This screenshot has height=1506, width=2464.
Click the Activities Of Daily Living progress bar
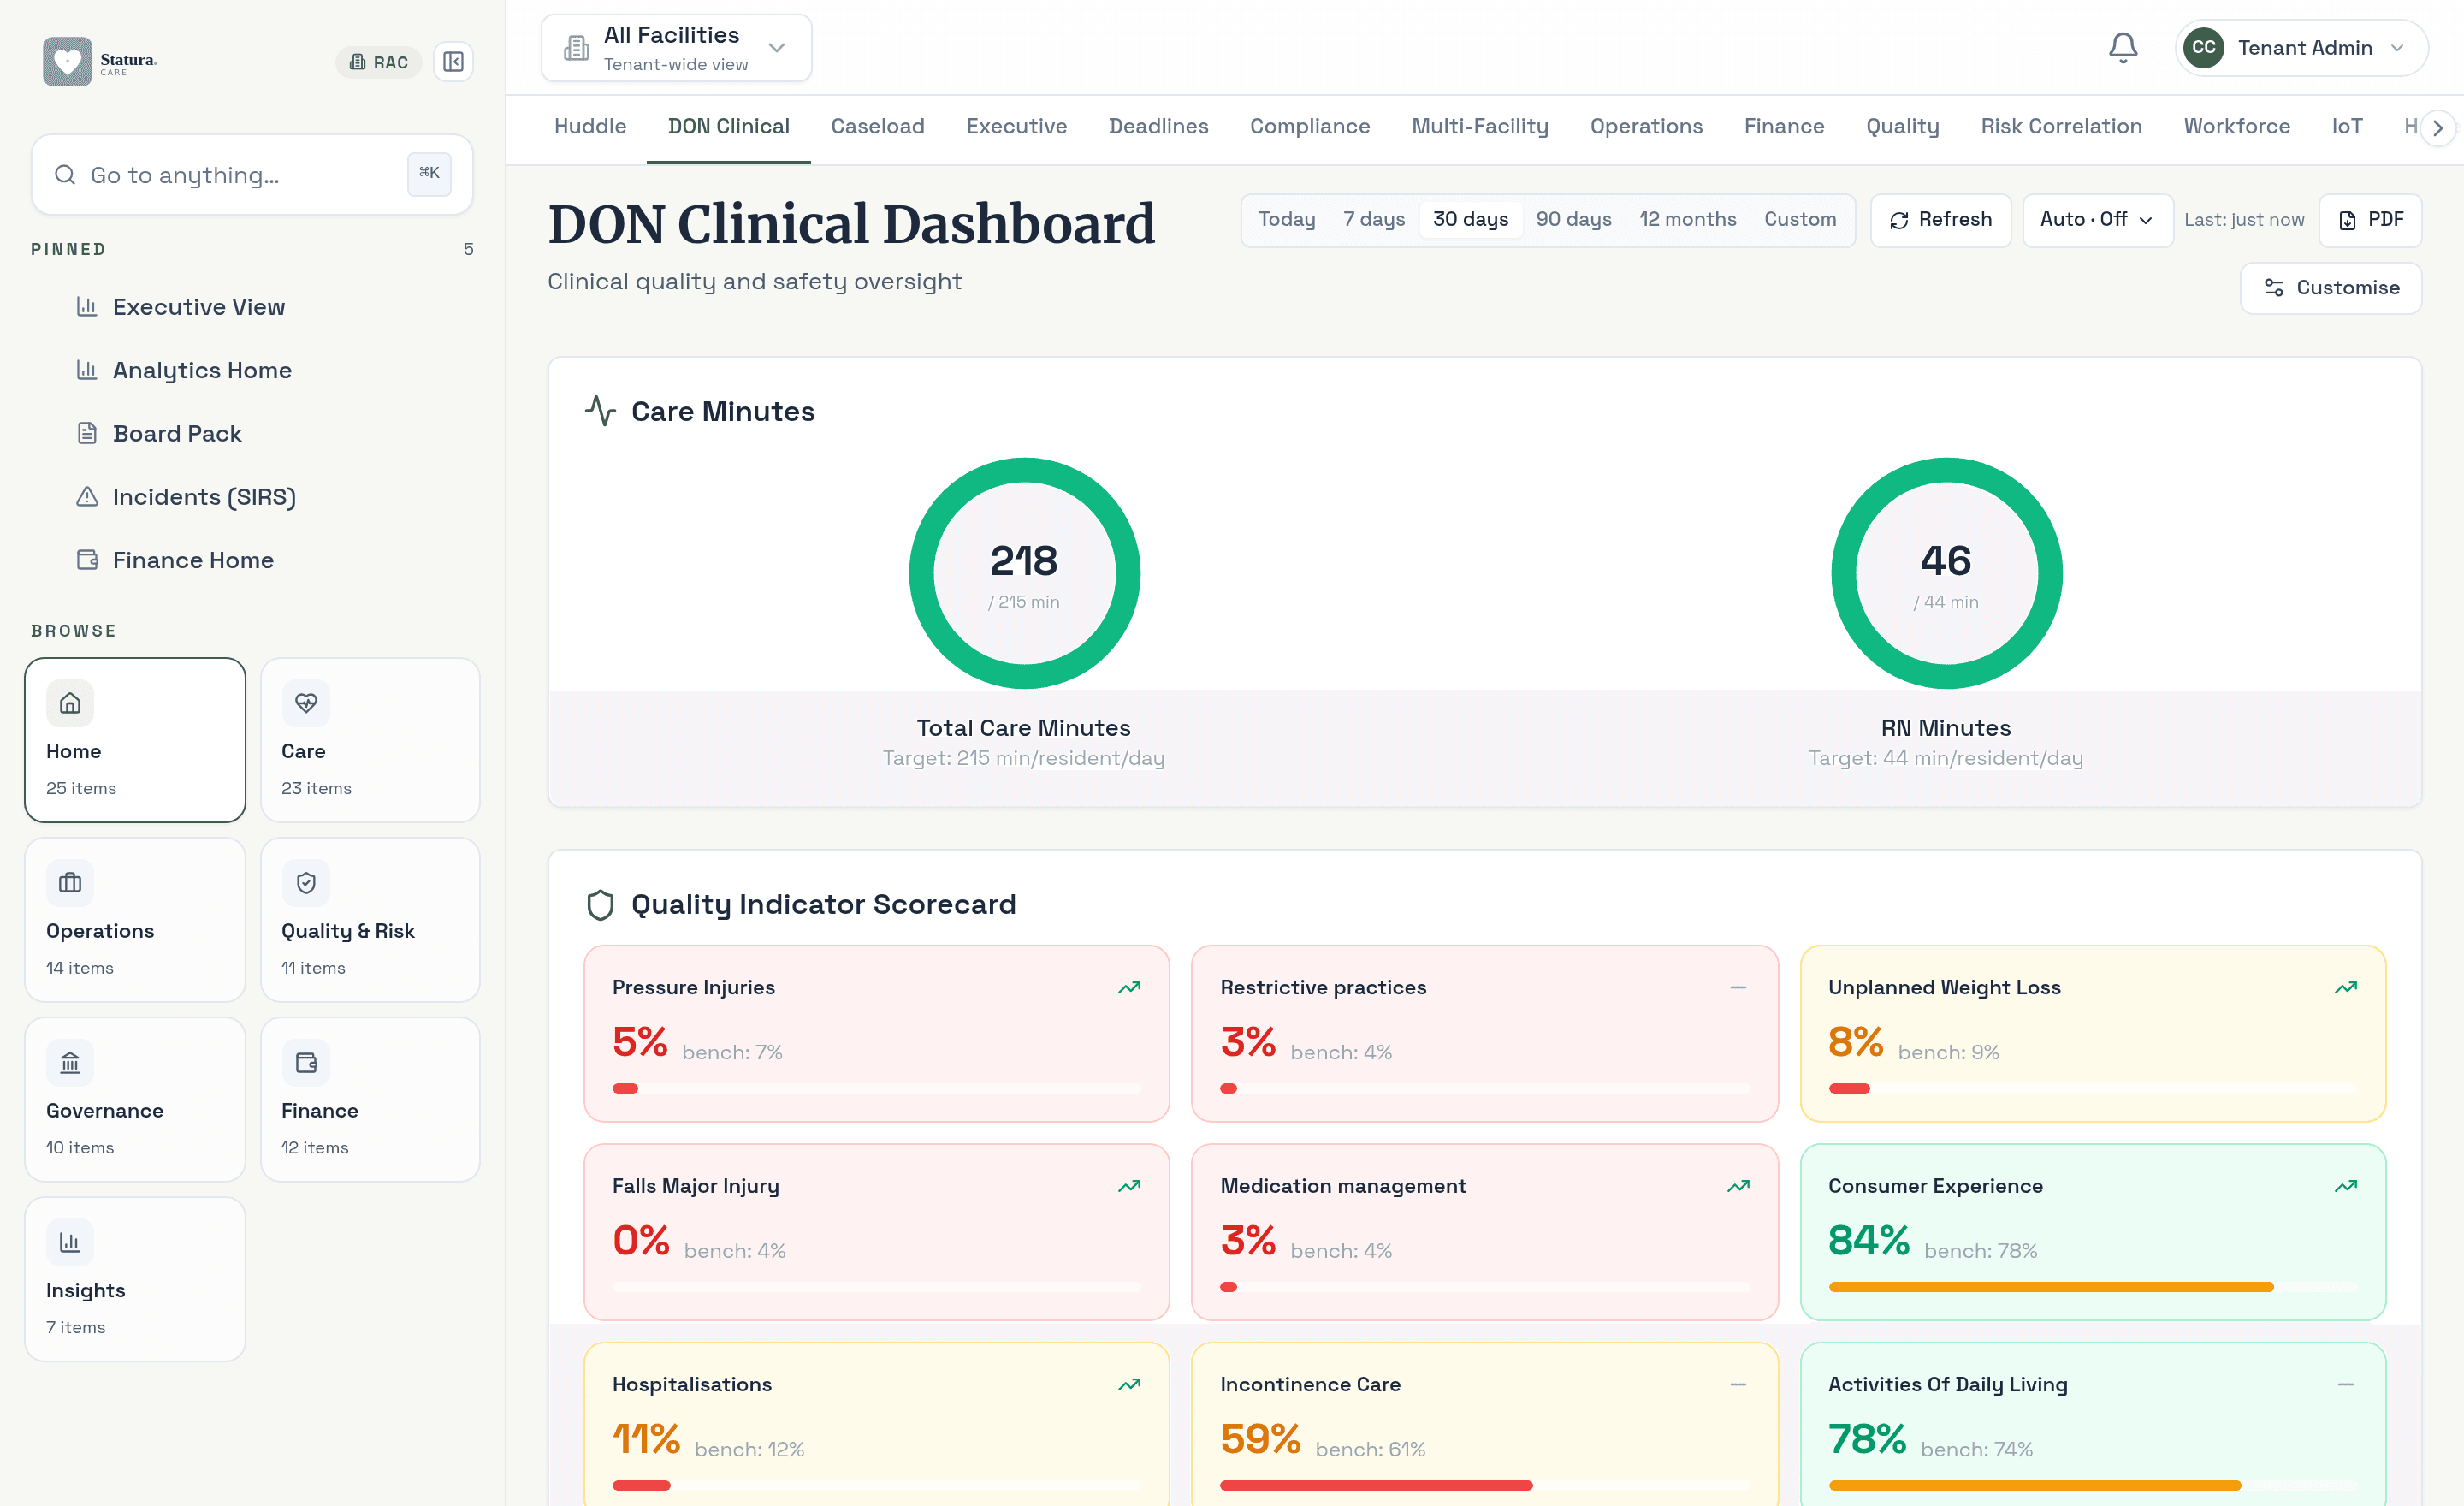[2092, 1485]
